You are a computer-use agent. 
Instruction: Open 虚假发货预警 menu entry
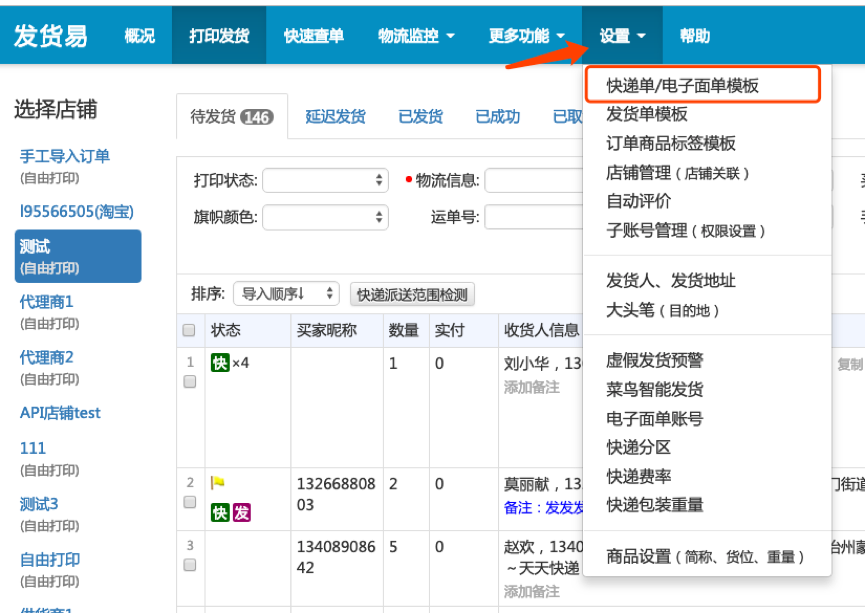coord(655,360)
